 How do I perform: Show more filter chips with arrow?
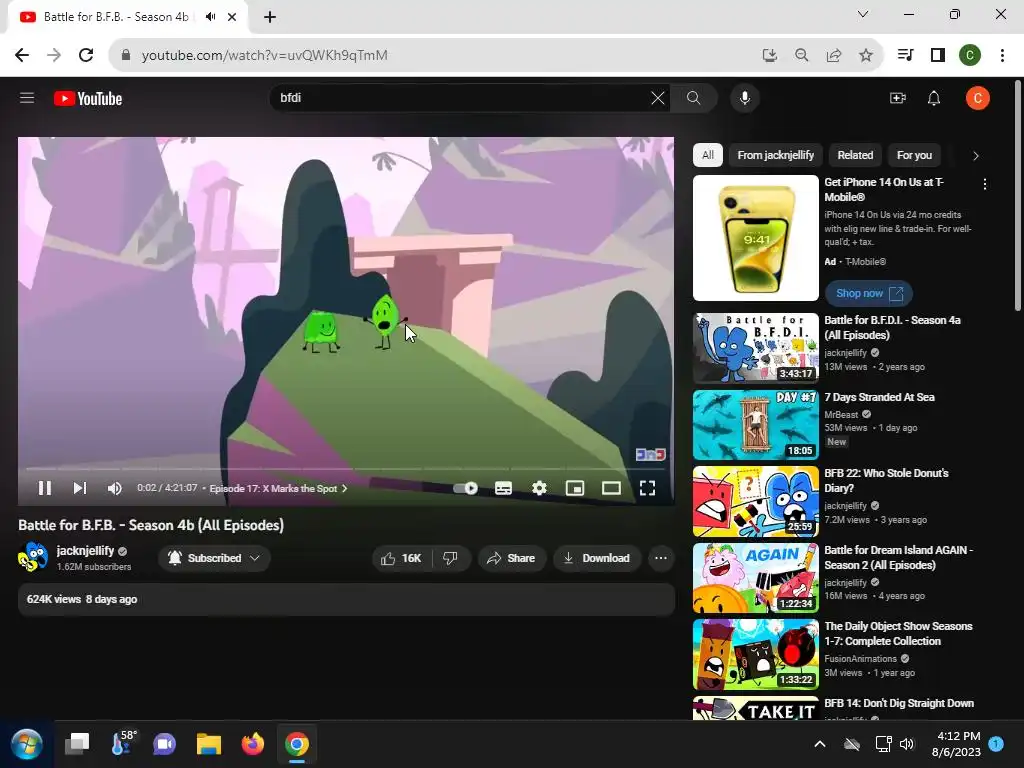pos(976,155)
